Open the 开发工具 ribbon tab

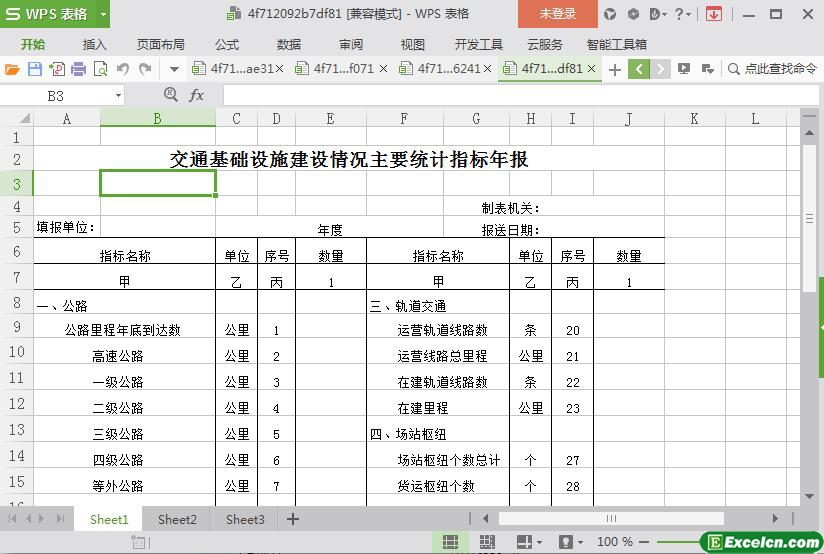click(x=479, y=45)
